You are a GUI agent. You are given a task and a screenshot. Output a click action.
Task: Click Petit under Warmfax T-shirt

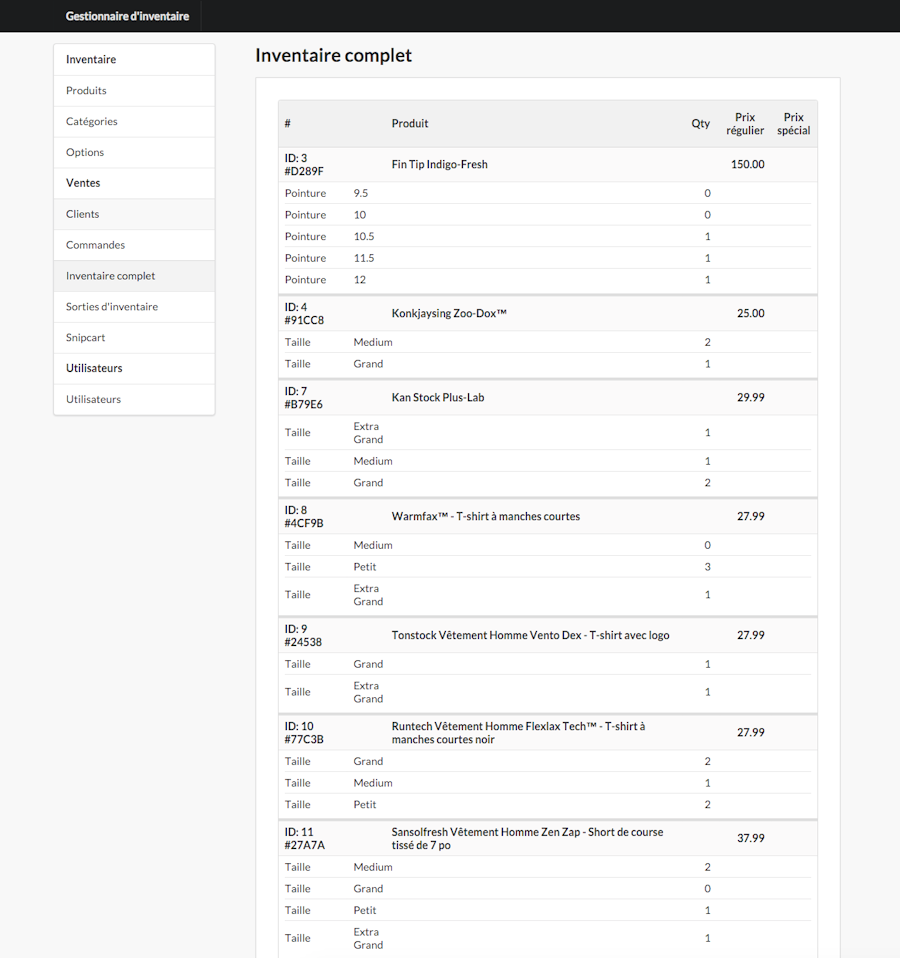click(x=365, y=567)
